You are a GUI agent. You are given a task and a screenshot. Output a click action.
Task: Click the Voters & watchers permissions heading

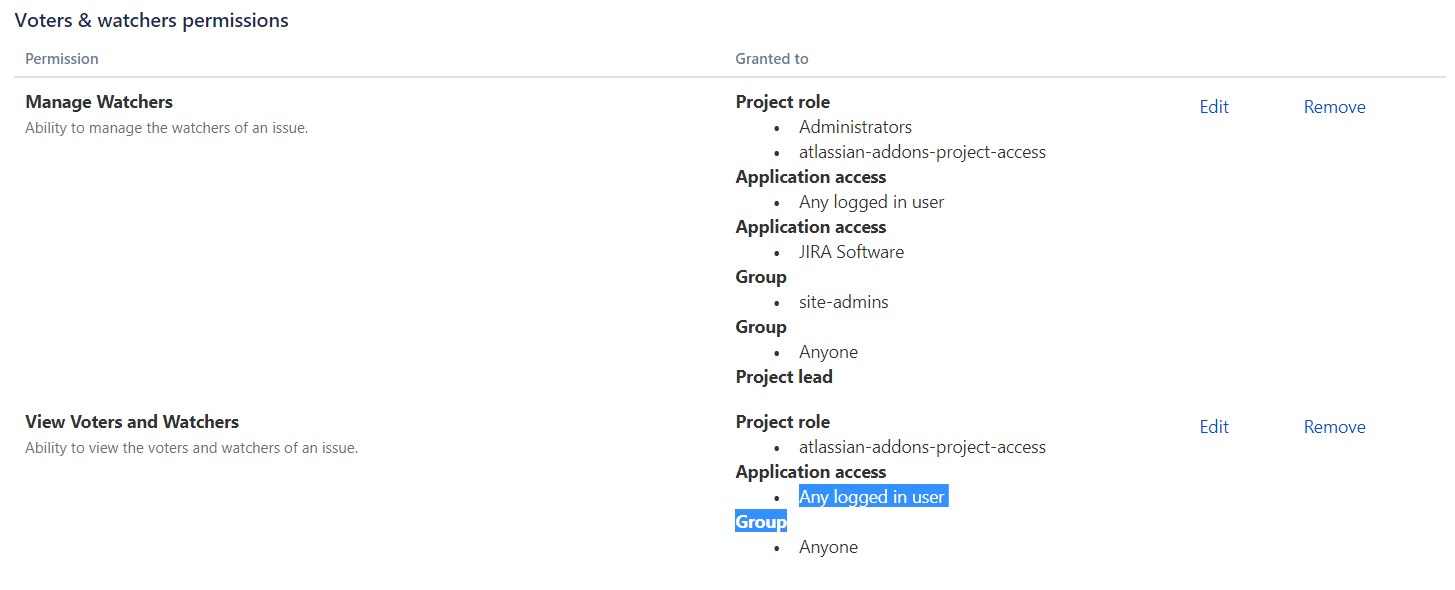click(x=152, y=20)
